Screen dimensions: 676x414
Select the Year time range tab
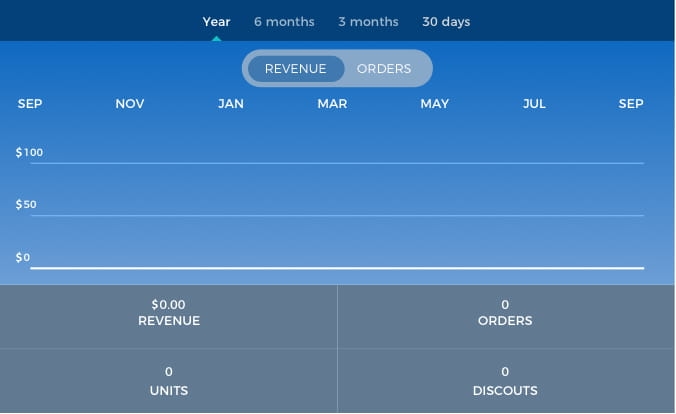click(216, 21)
